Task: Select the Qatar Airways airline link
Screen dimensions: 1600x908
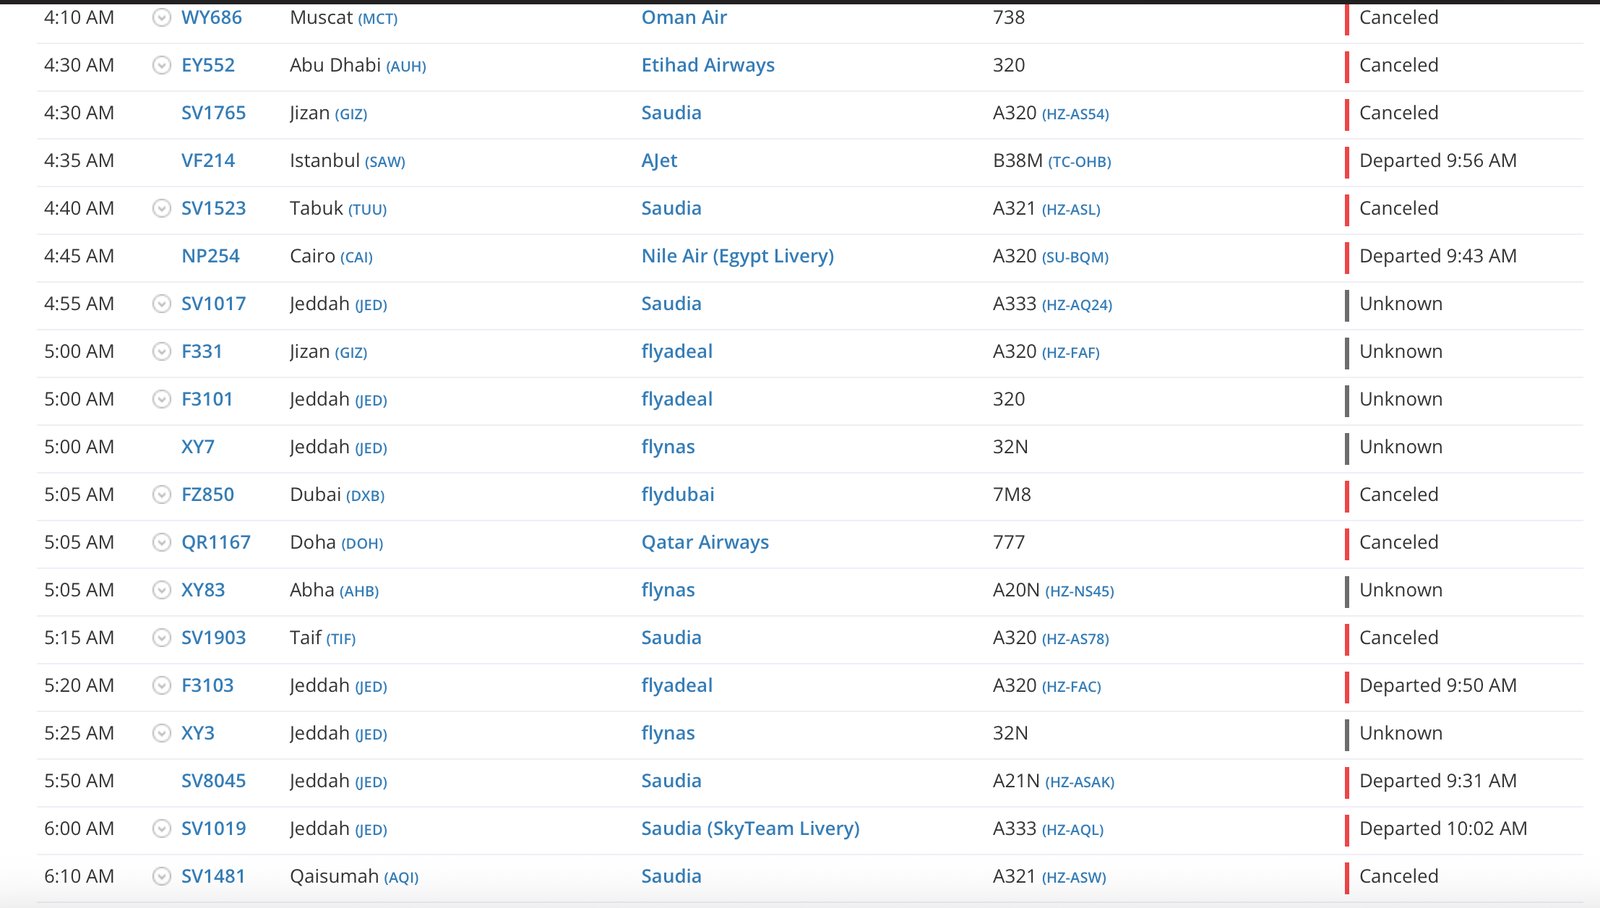Action: click(x=705, y=543)
